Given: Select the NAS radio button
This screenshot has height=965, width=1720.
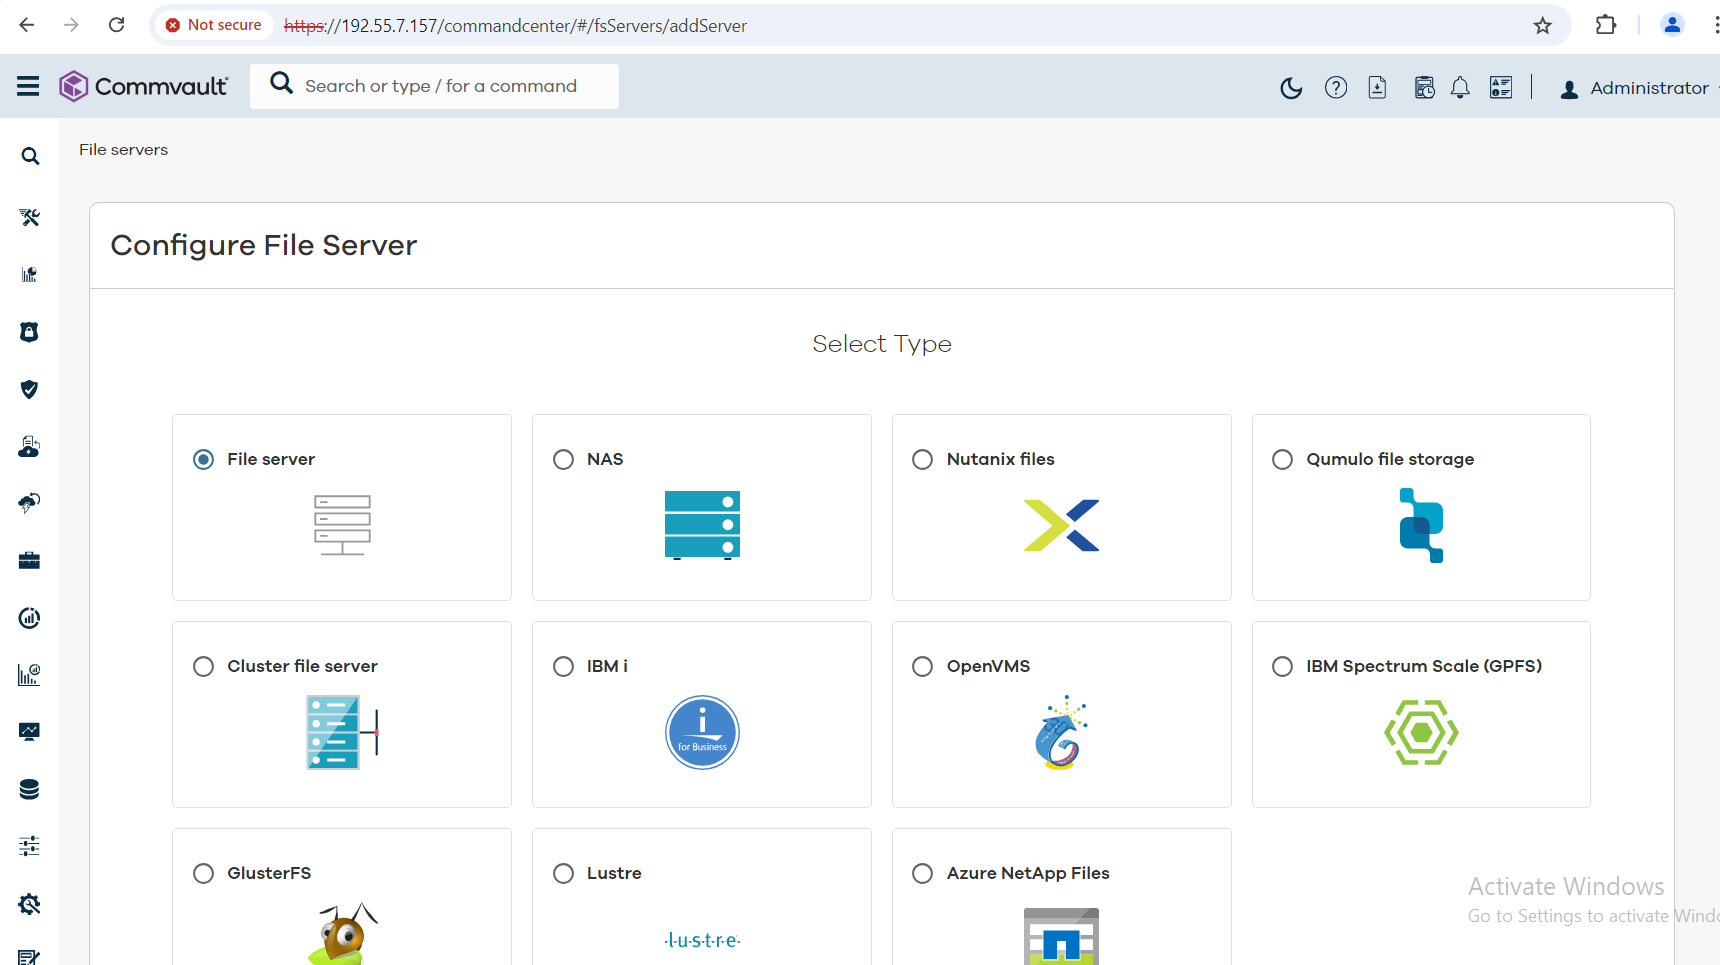Looking at the screenshot, I should 564,459.
